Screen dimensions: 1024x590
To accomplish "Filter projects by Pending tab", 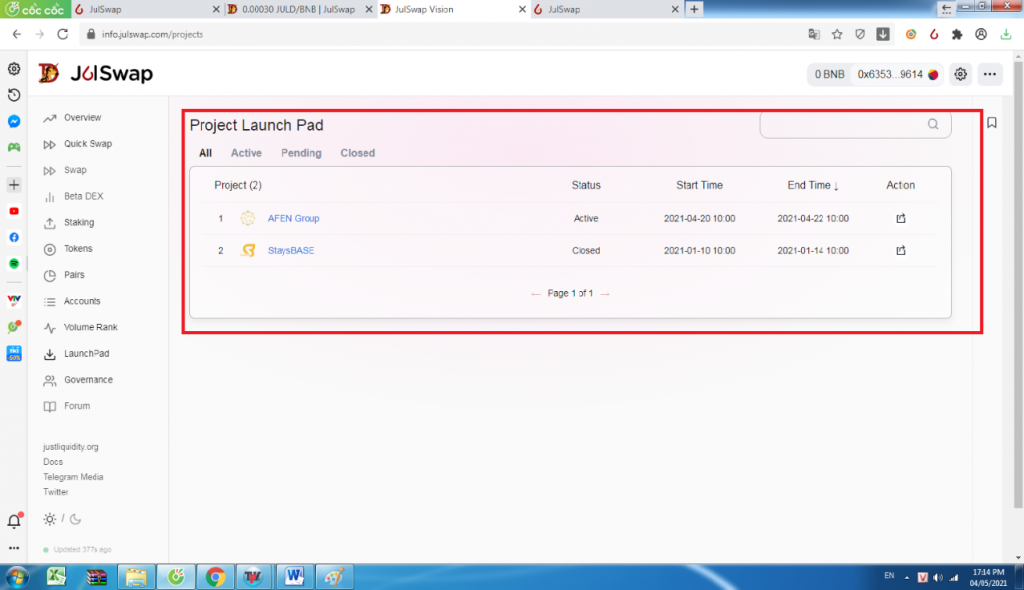I will pos(301,153).
